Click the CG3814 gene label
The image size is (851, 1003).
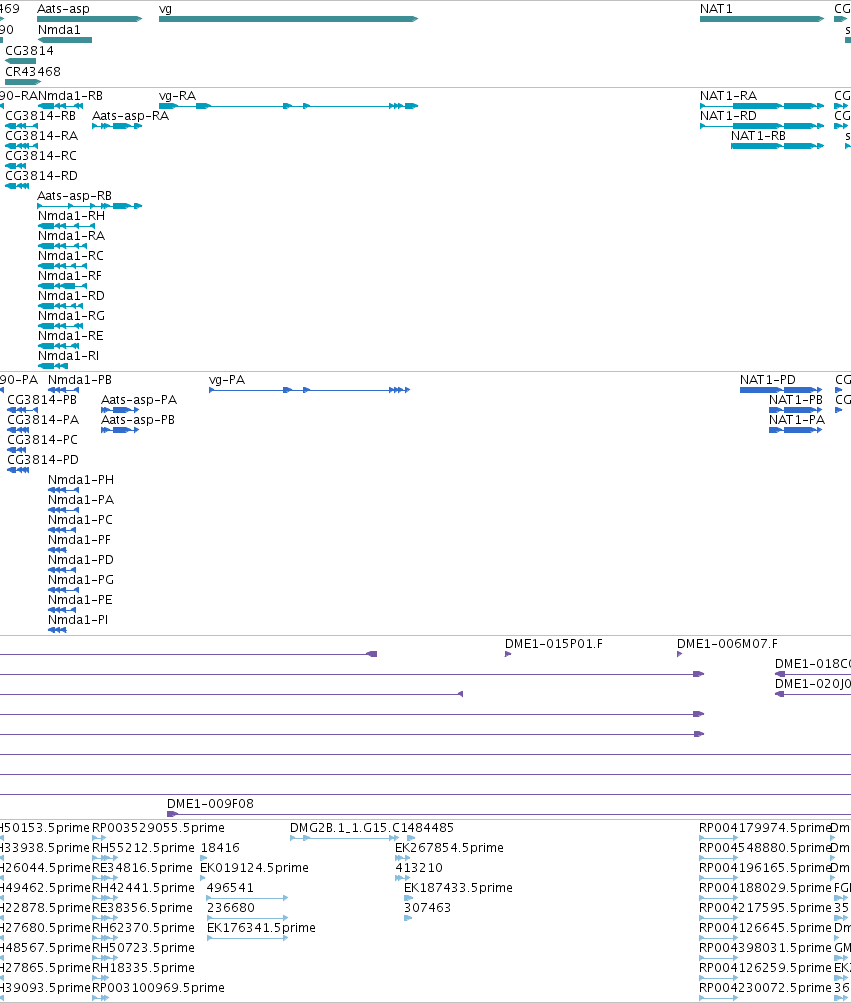[x=29, y=51]
